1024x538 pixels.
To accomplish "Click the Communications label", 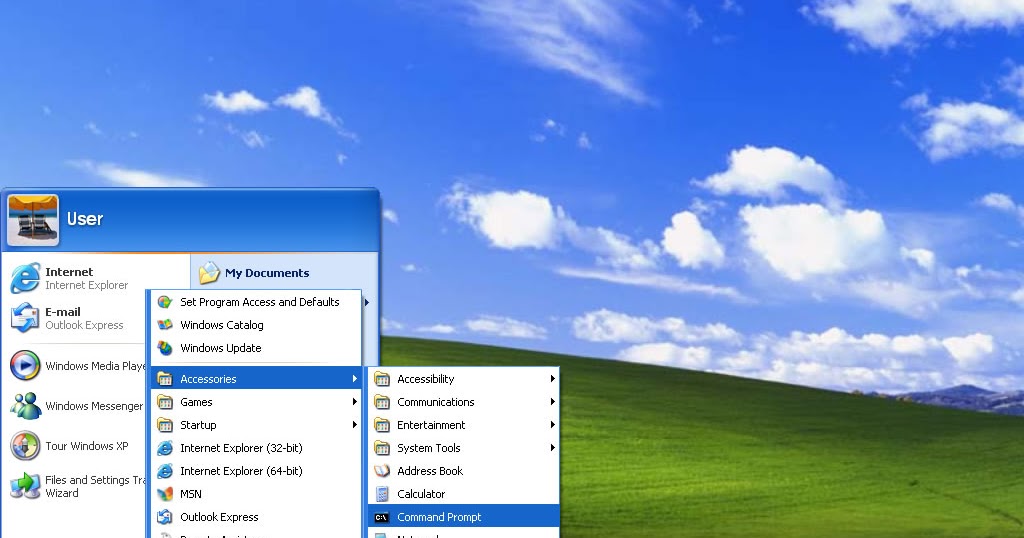I will click(436, 402).
